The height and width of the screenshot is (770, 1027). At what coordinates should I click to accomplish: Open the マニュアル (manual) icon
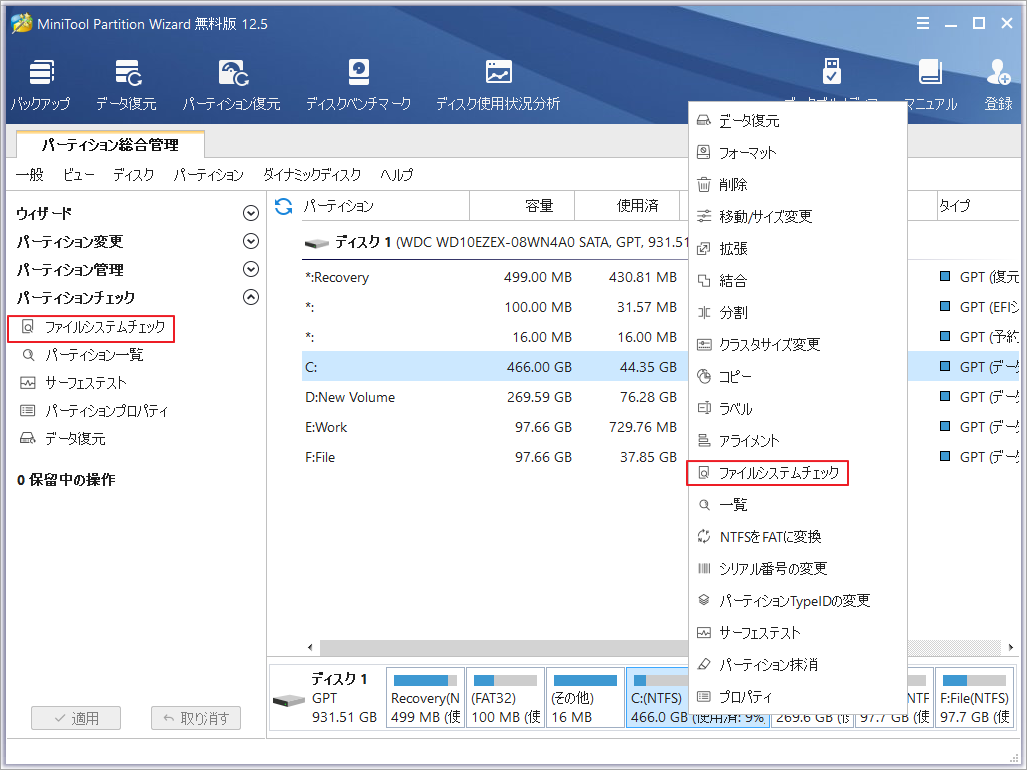click(930, 85)
